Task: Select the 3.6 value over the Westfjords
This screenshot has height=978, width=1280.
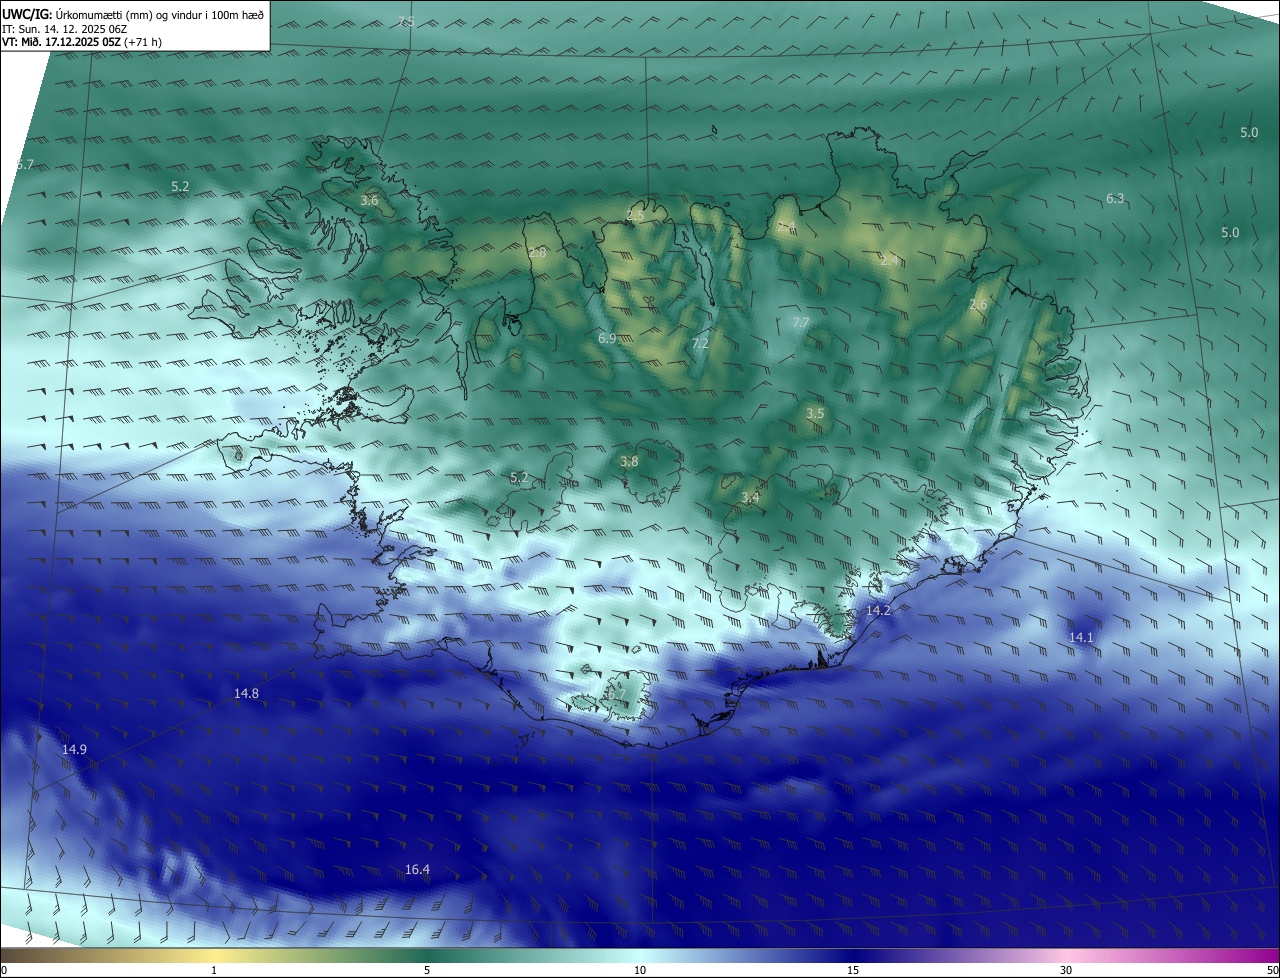Action: click(369, 201)
